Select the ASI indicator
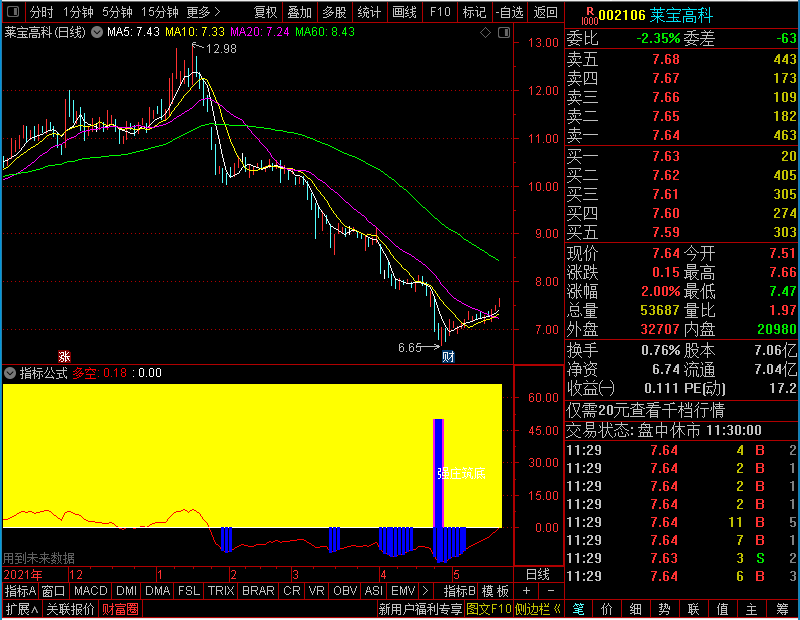 (373, 591)
